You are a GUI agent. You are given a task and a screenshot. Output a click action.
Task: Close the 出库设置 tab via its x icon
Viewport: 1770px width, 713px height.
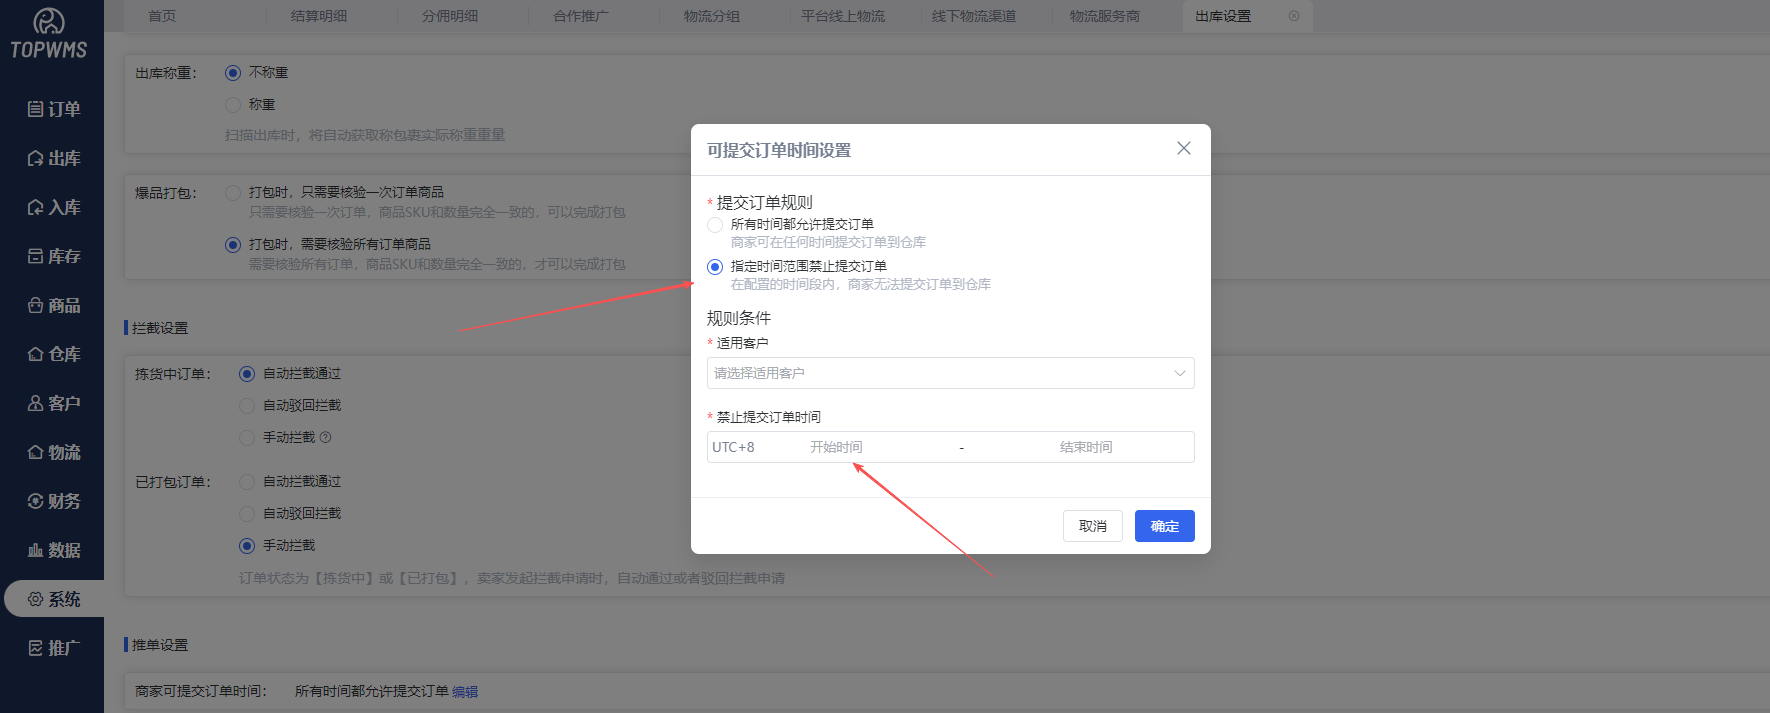(x=1294, y=16)
